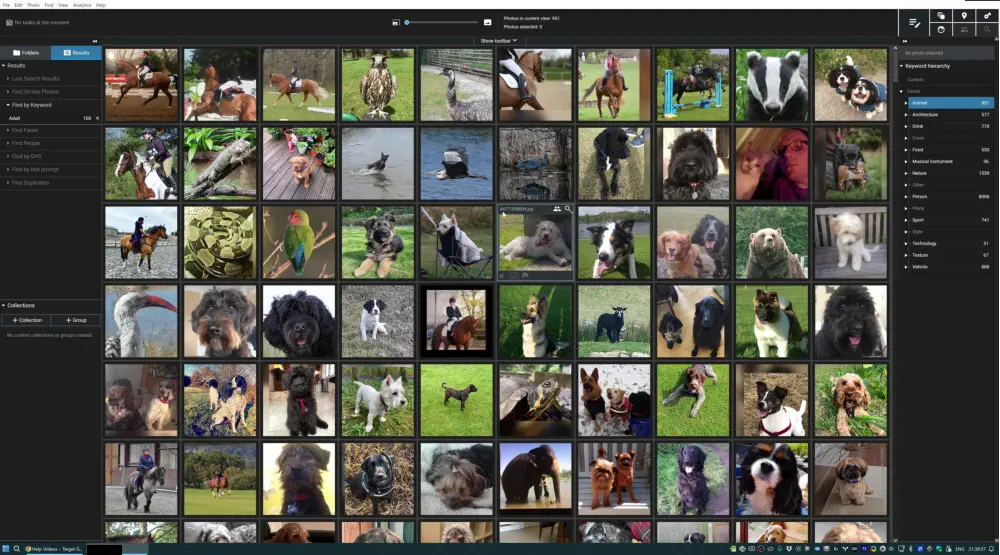The width and height of the screenshot is (1000, 555).
Task: Click the GPS location pin icon
Action: point(964,15)
